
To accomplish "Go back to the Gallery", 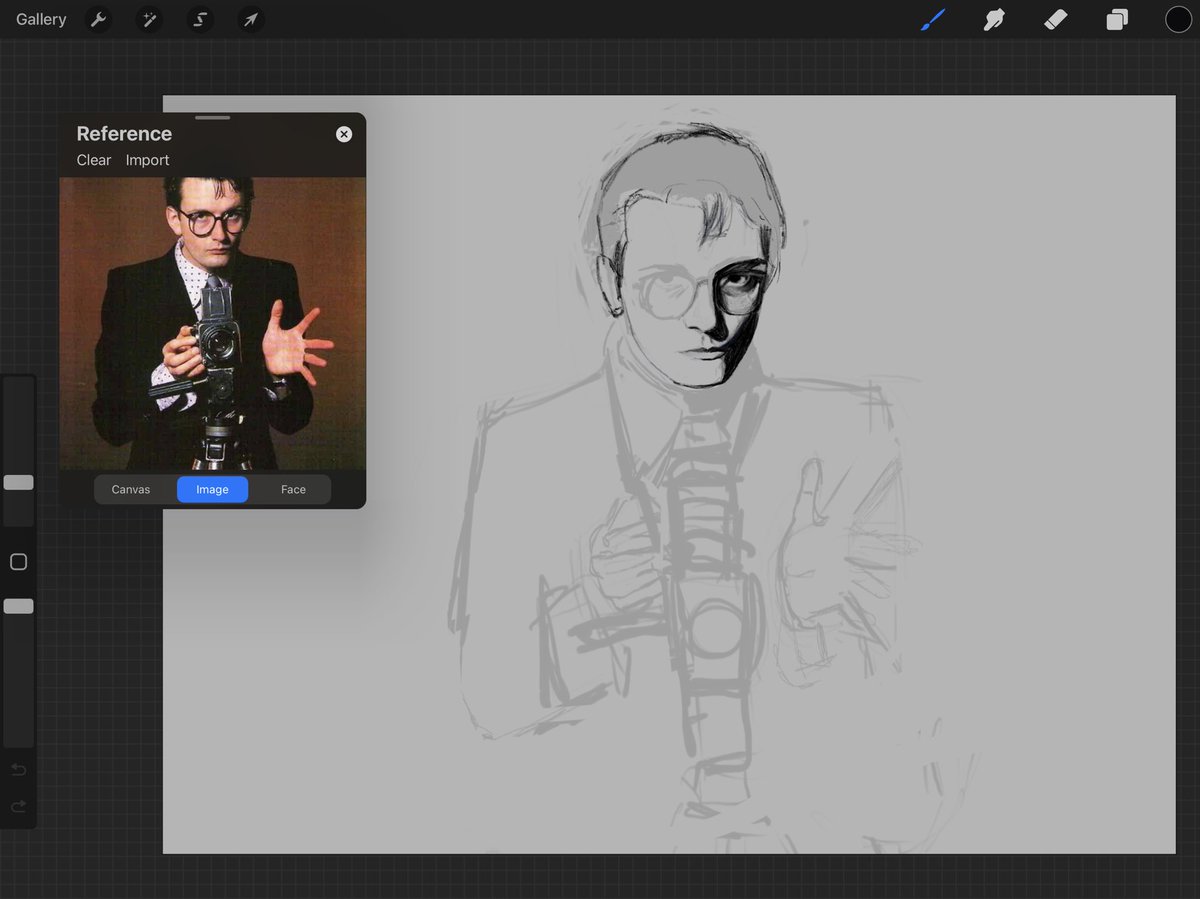I will click(x=40, y=19).
